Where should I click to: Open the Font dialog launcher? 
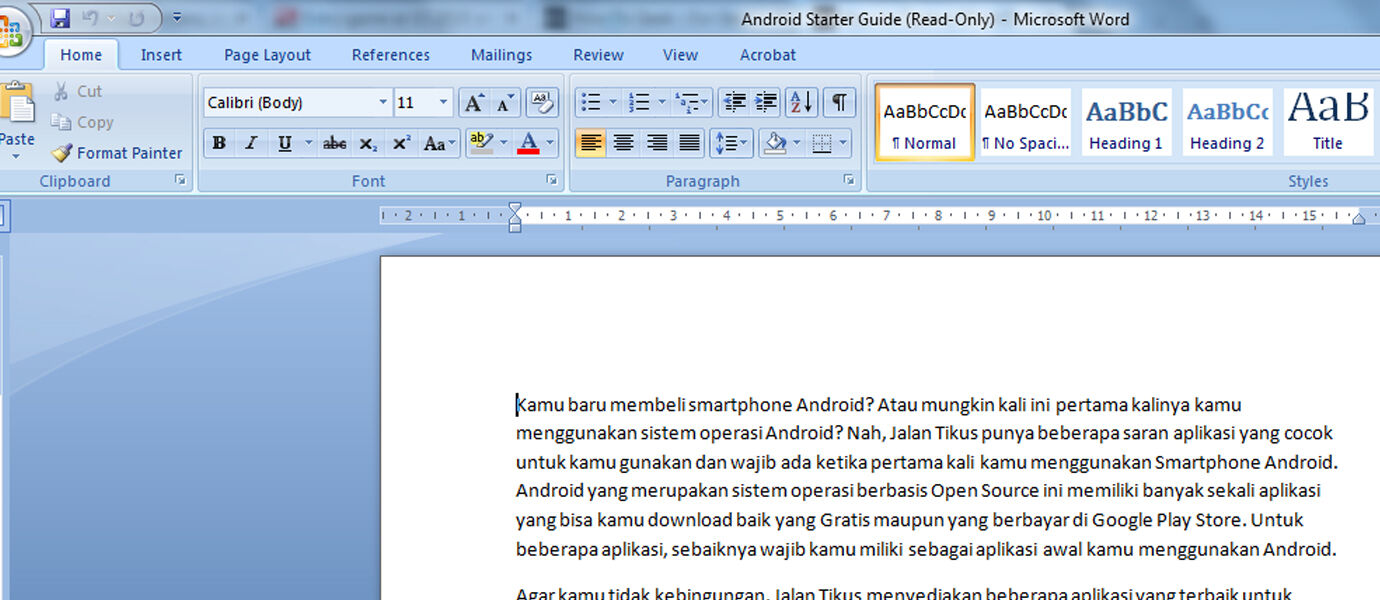552,180
